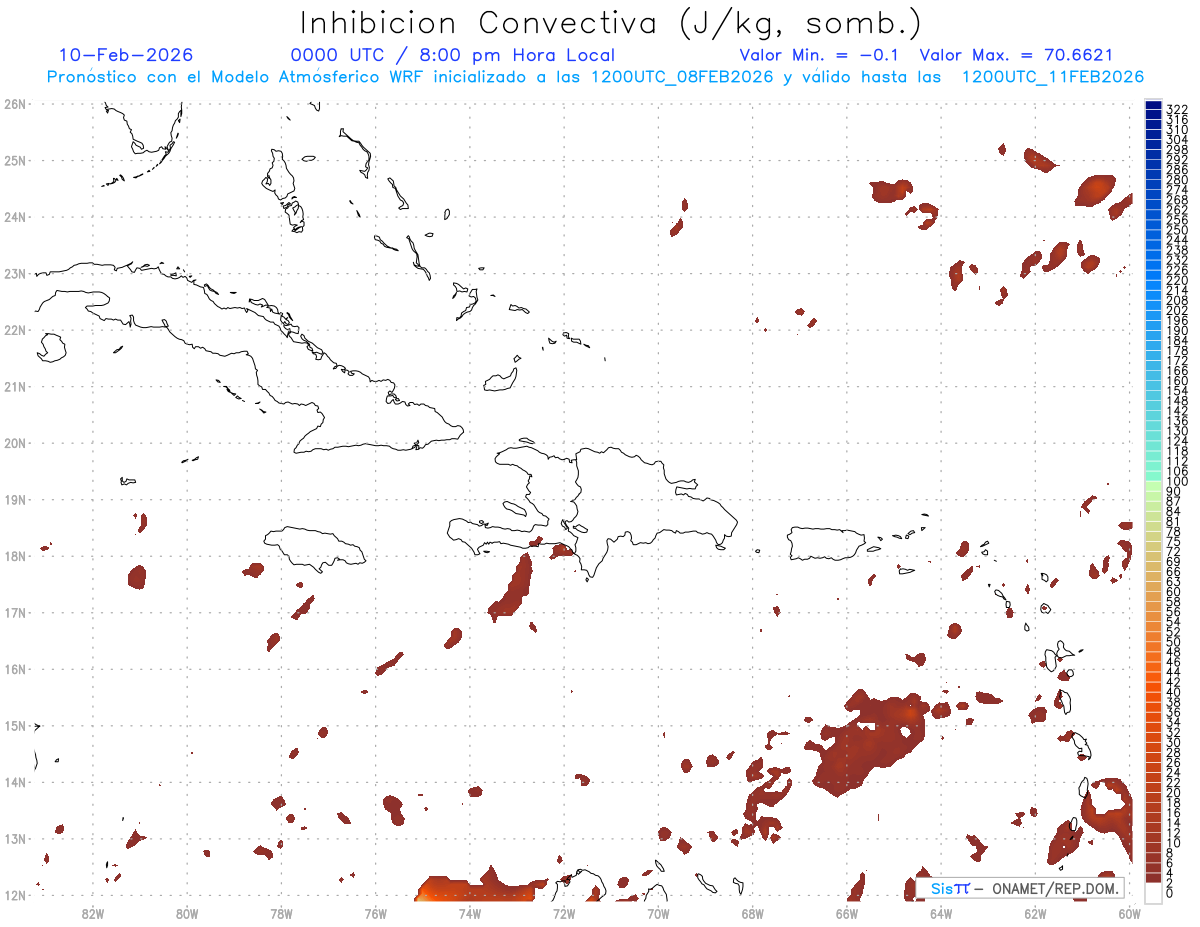
Task: Click the date '10-Feb-2026'
Action: [126, 55]
